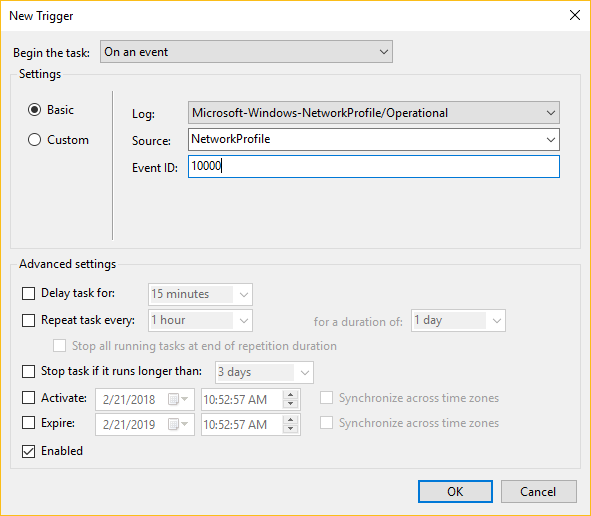591x516 pixels.
Task: Check the Activate checkbox
Action: click(x=28, y=398)
